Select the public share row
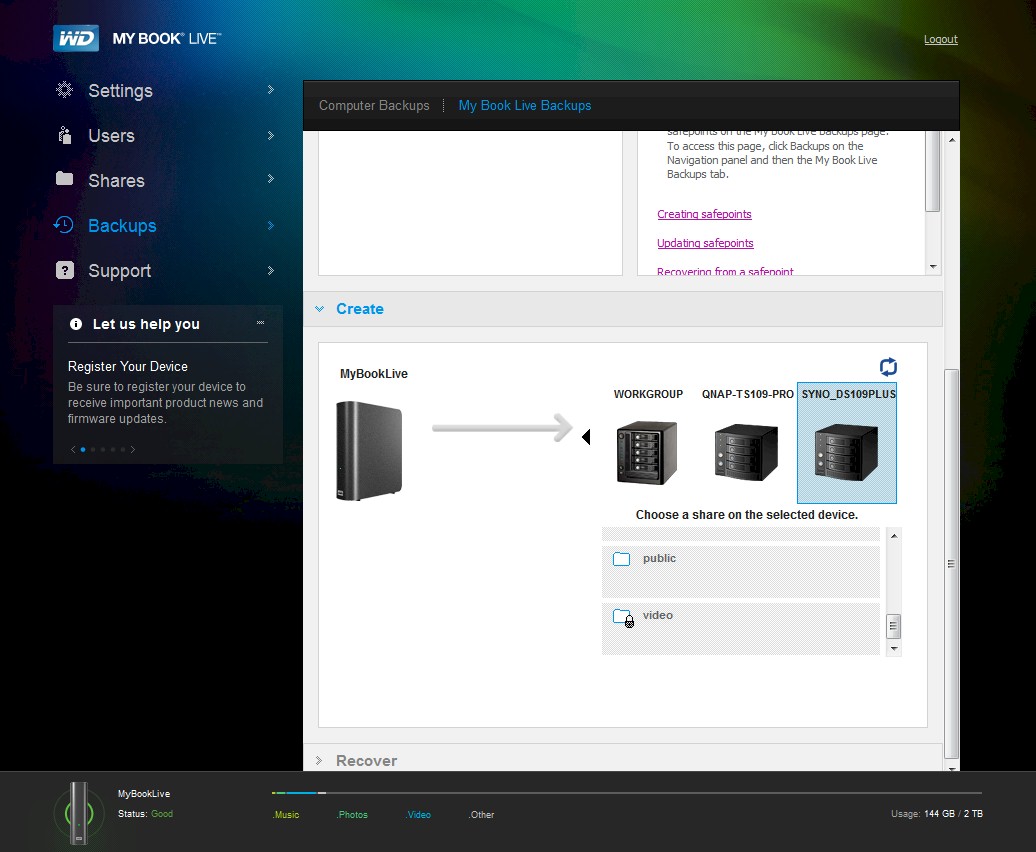Image resolution: width=1036 pixels, height=852 pixels. tap(741, 571)
